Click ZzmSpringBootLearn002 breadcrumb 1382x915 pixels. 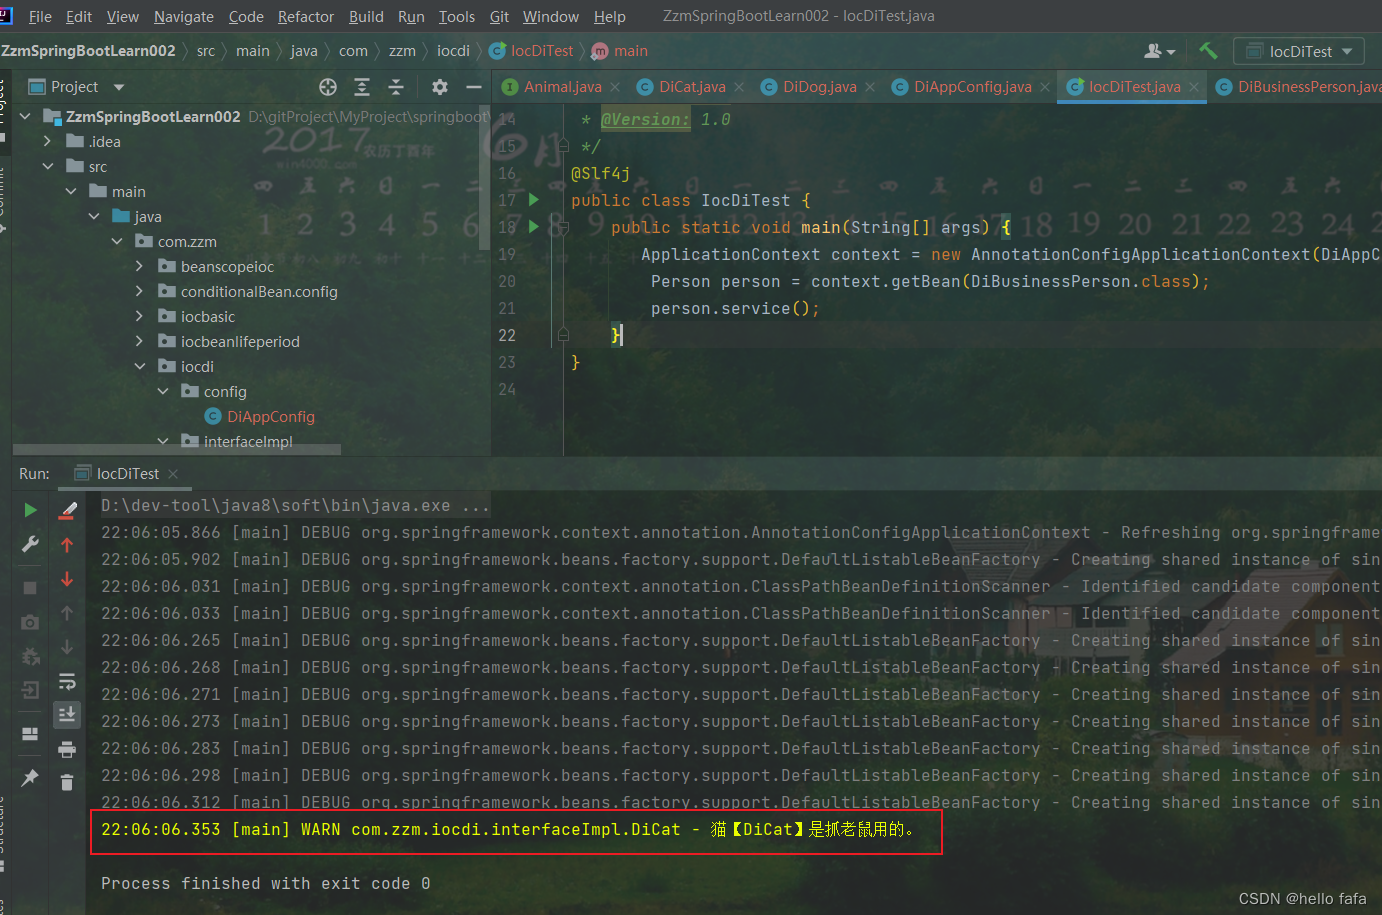[x=88, y=51]
